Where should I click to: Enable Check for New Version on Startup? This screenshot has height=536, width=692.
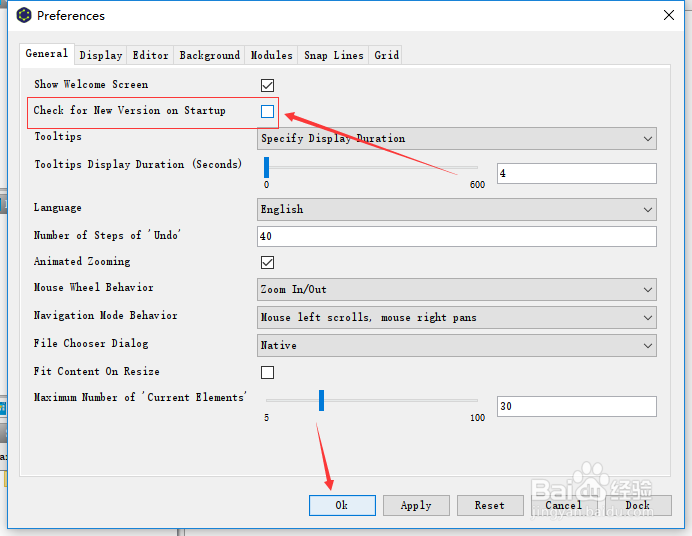(x=267, y=111)
